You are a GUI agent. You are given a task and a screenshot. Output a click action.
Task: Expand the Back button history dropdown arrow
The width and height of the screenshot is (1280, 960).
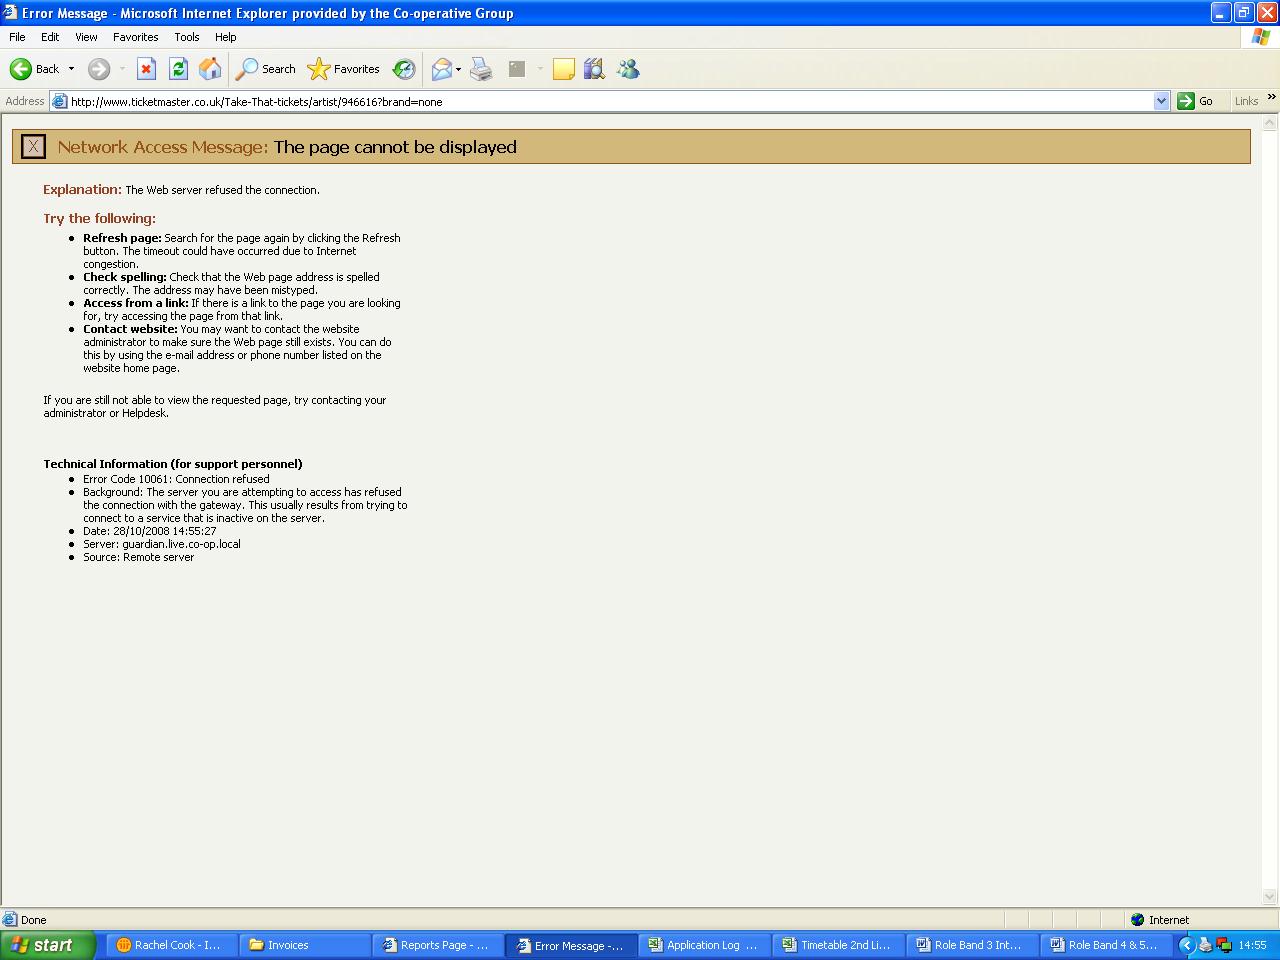pos(71,69)
